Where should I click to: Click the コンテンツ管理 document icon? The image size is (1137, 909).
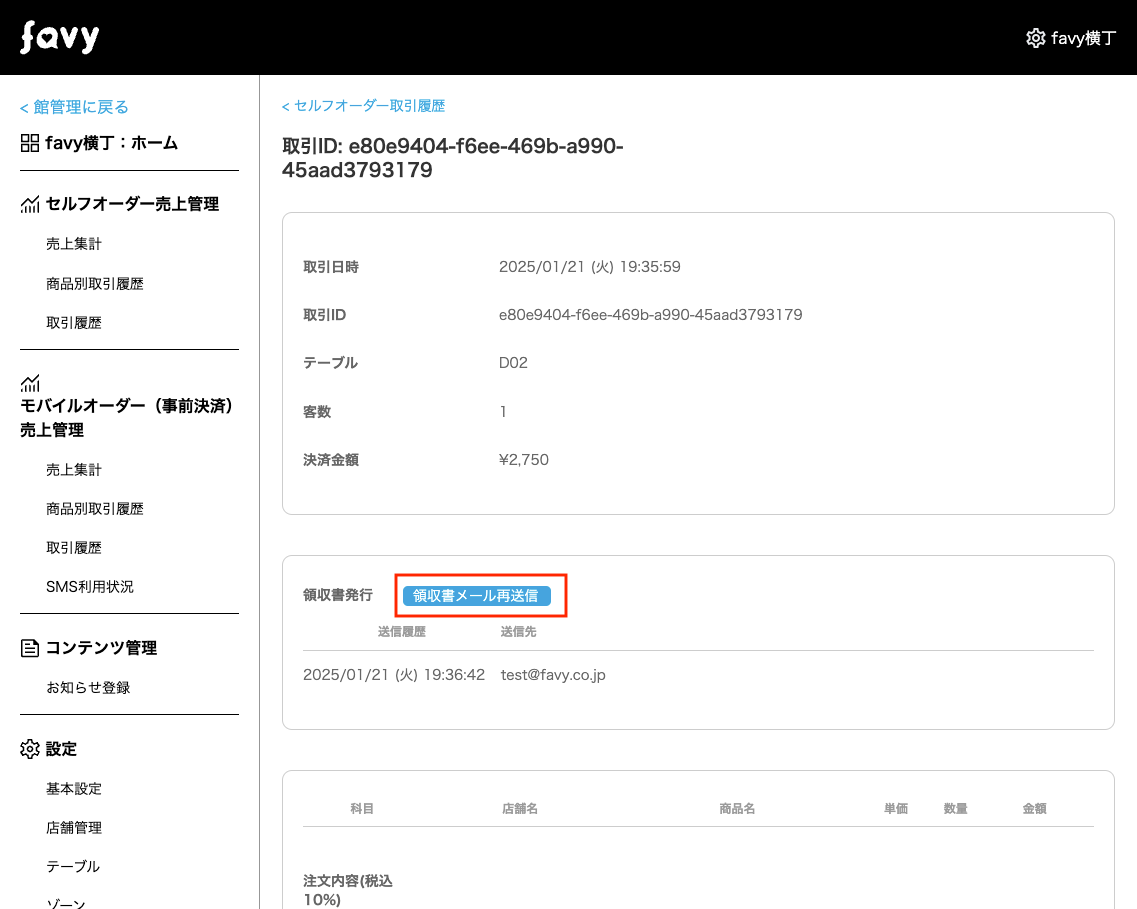point(30,648)
